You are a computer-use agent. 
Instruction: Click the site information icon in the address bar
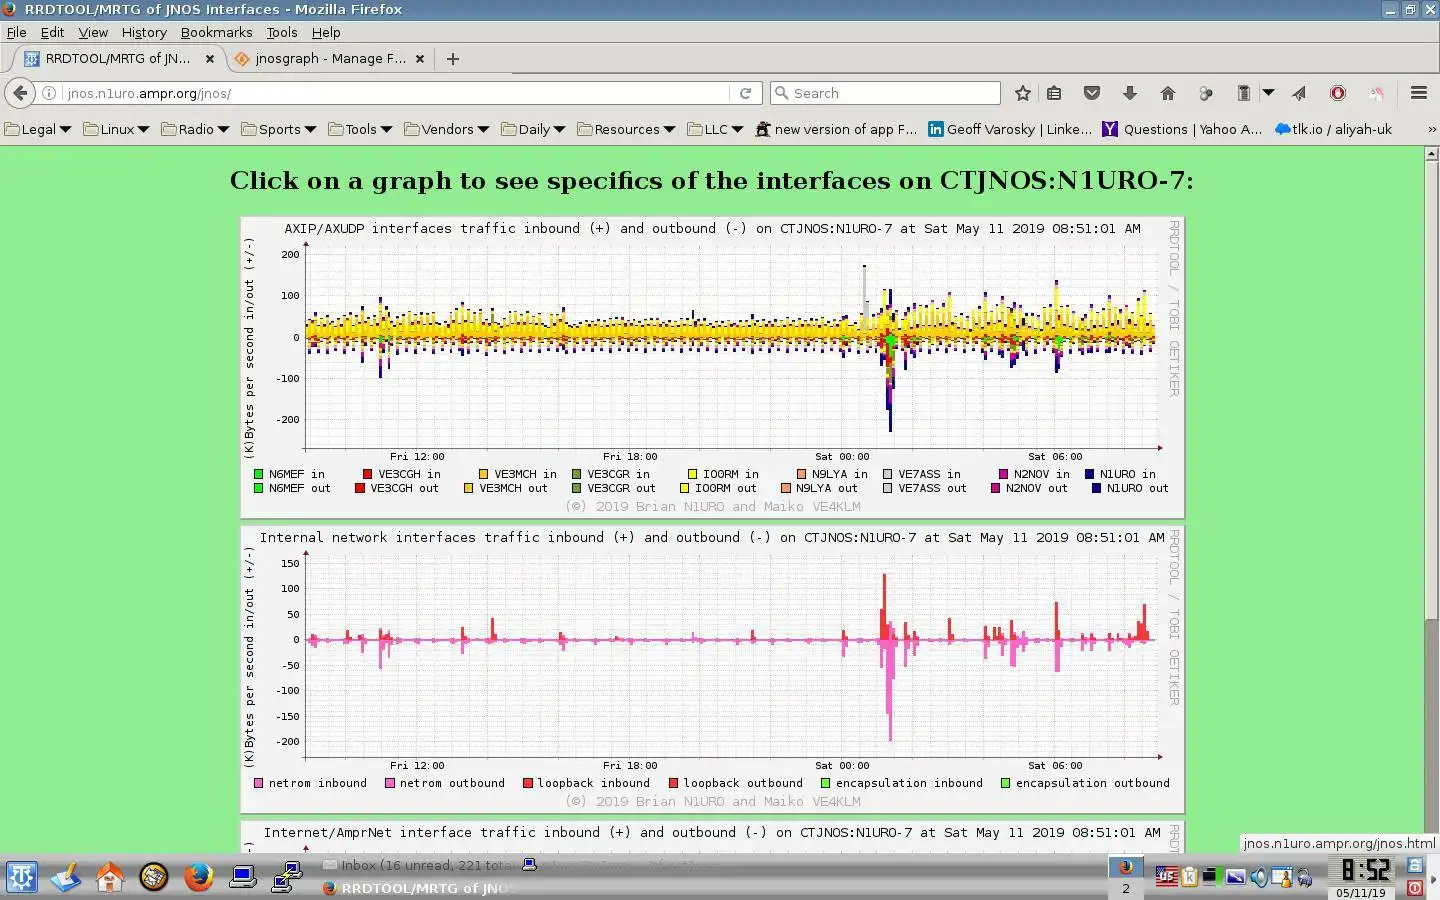tap(49, 93)
